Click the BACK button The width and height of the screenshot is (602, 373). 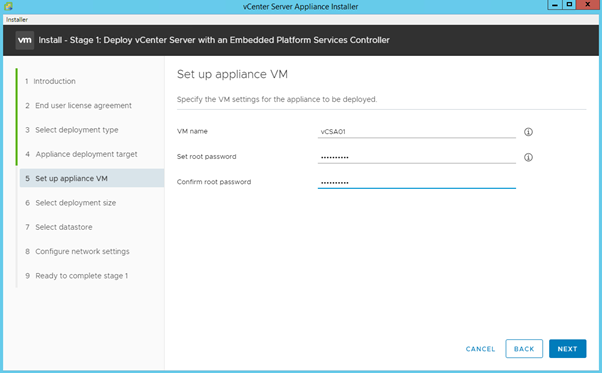[524, 349]
